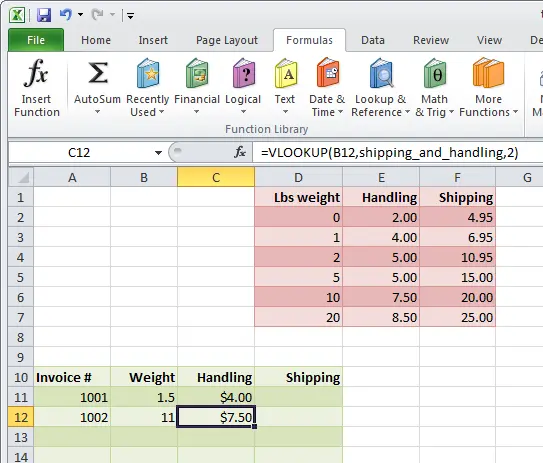
Task: Select the cell showing 10.95
Action: tap(457, 257)
